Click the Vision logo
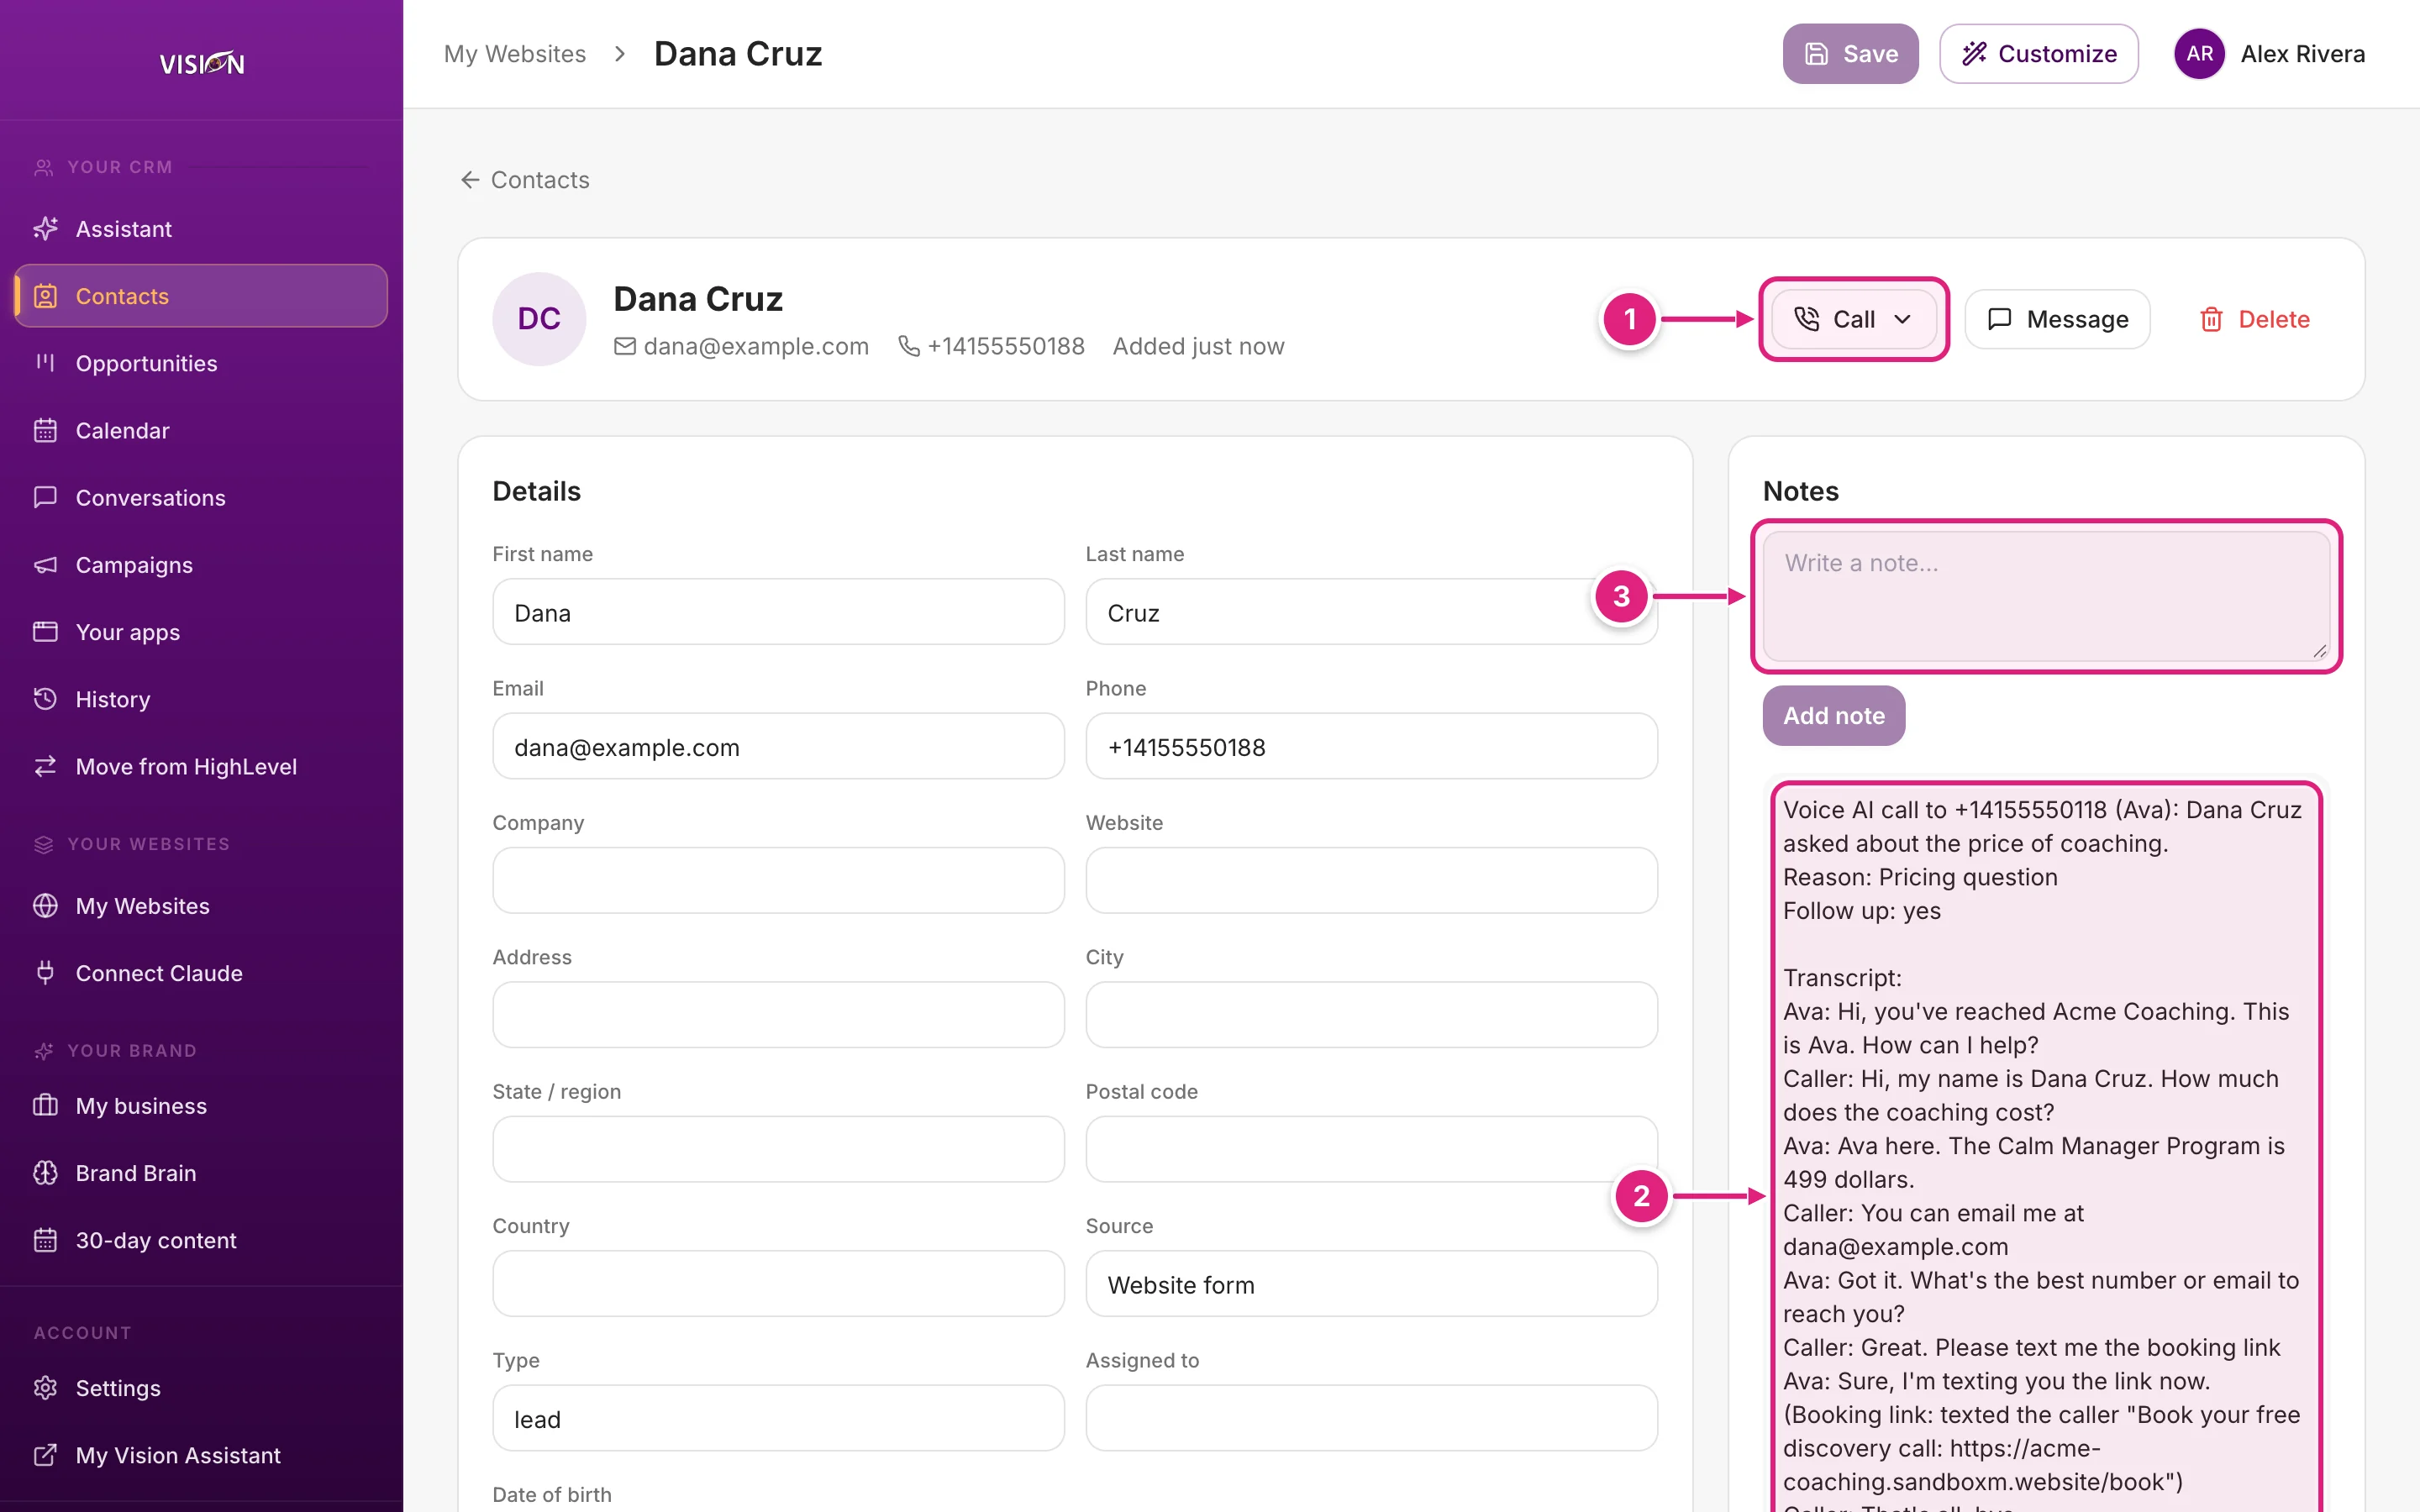2420x1512 pixels. point(202,63)
